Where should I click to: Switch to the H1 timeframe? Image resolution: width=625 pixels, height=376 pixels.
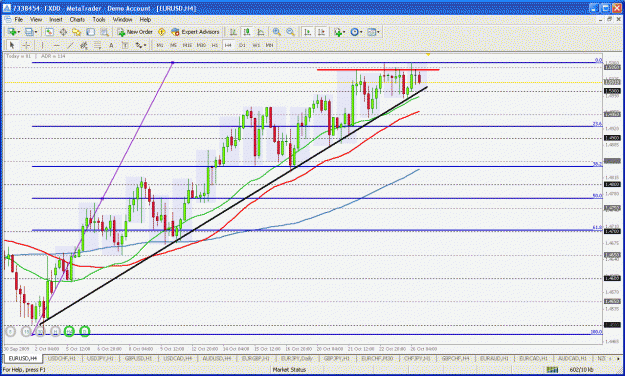pyautogui.click(x=214, y=45)
